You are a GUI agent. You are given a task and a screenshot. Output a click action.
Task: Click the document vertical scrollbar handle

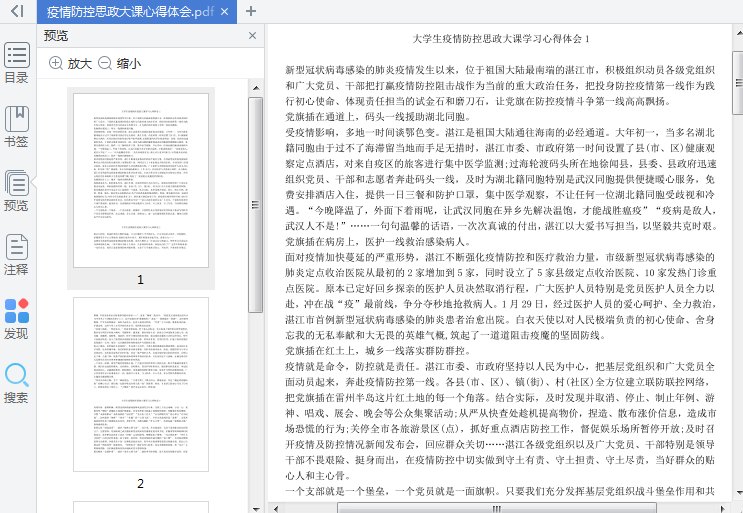pos(738,83)
